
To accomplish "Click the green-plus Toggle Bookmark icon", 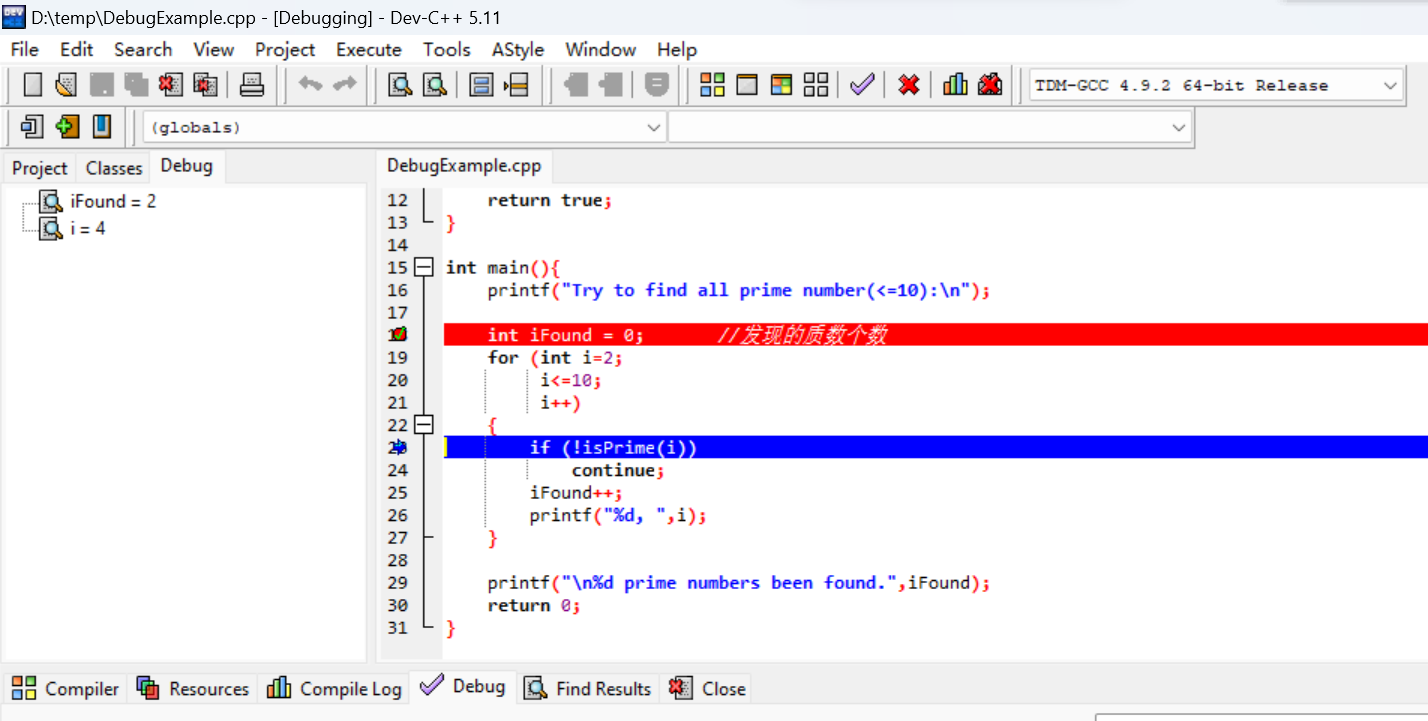I will pos(67,127).
